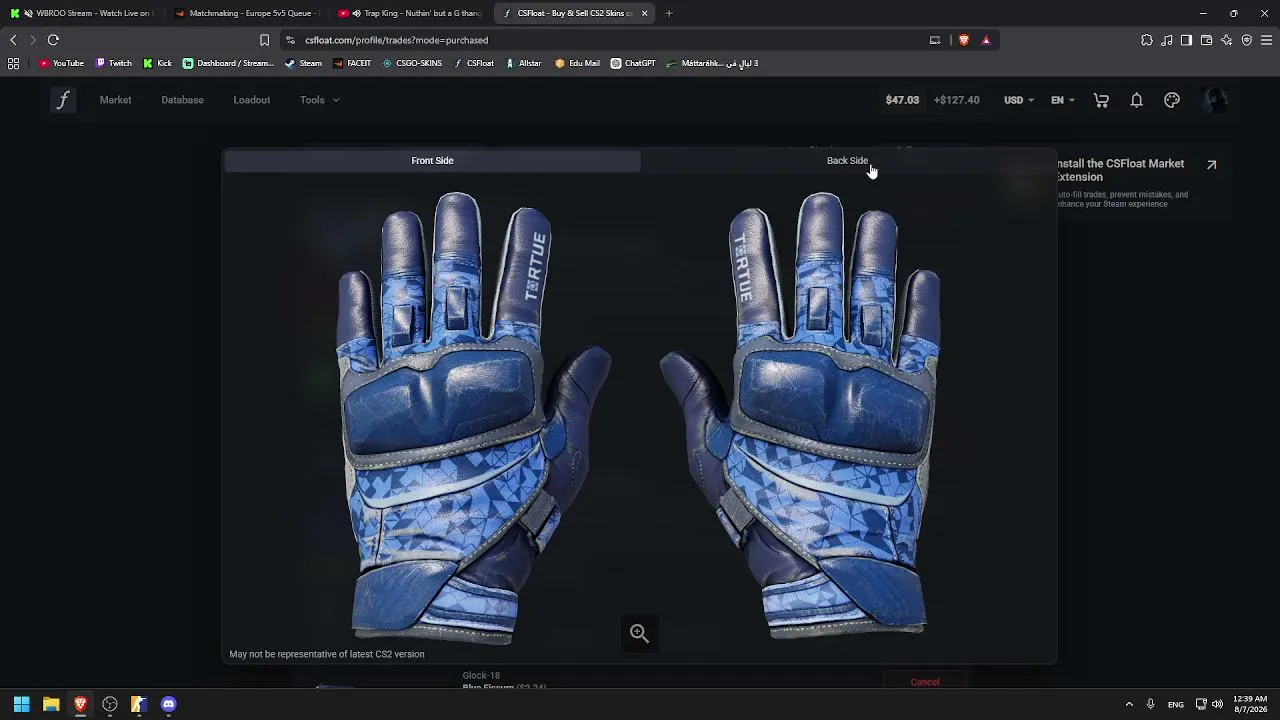
Task: Open the FACEIT bookmark
Action: click(x=352, y=63)
